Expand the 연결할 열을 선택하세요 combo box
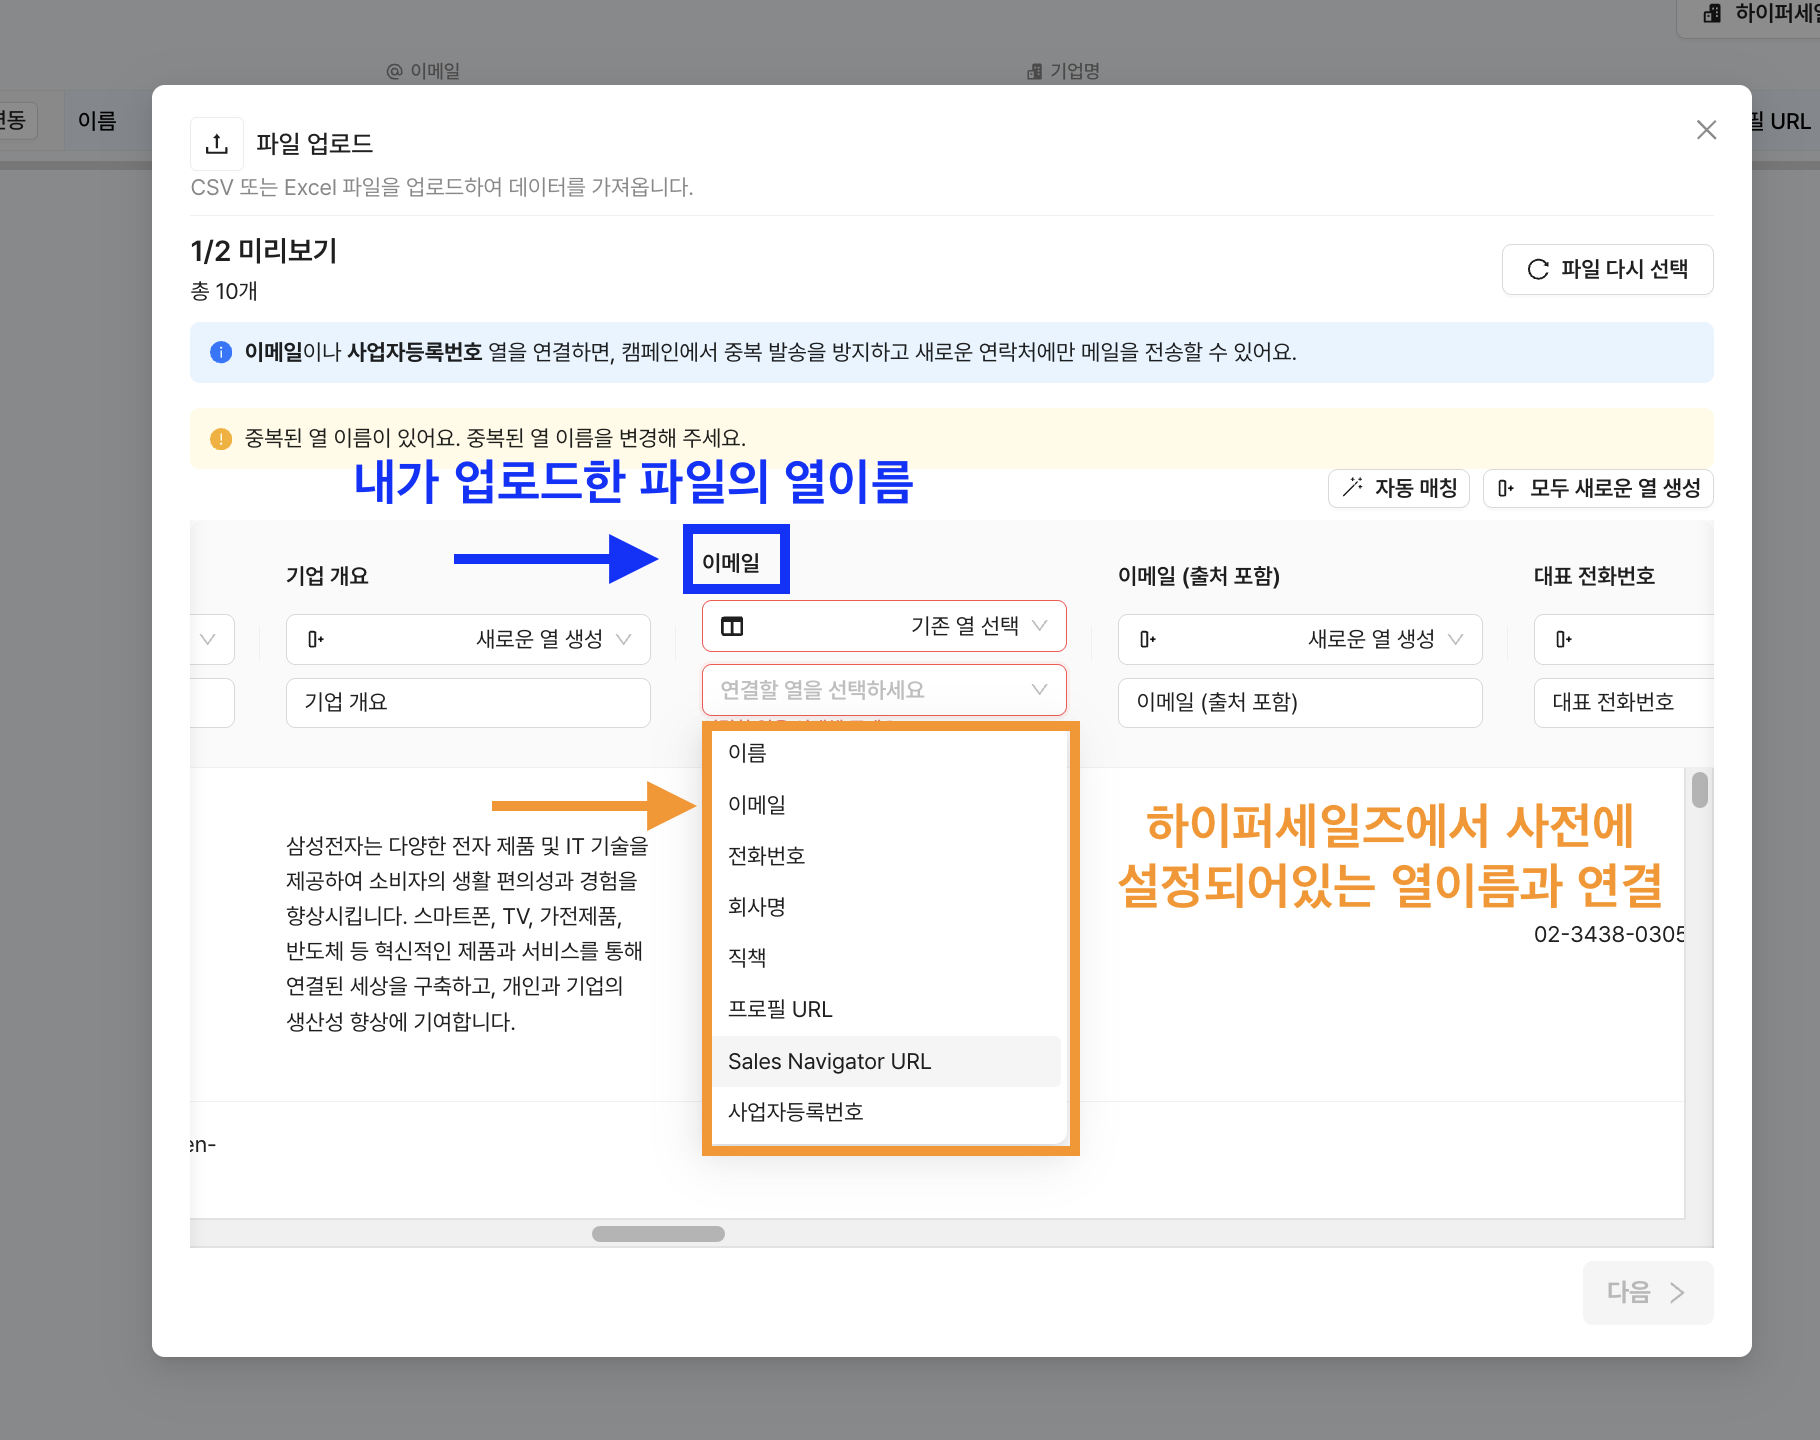Viewport: 1820px width, 1440px height. point(884,690)
